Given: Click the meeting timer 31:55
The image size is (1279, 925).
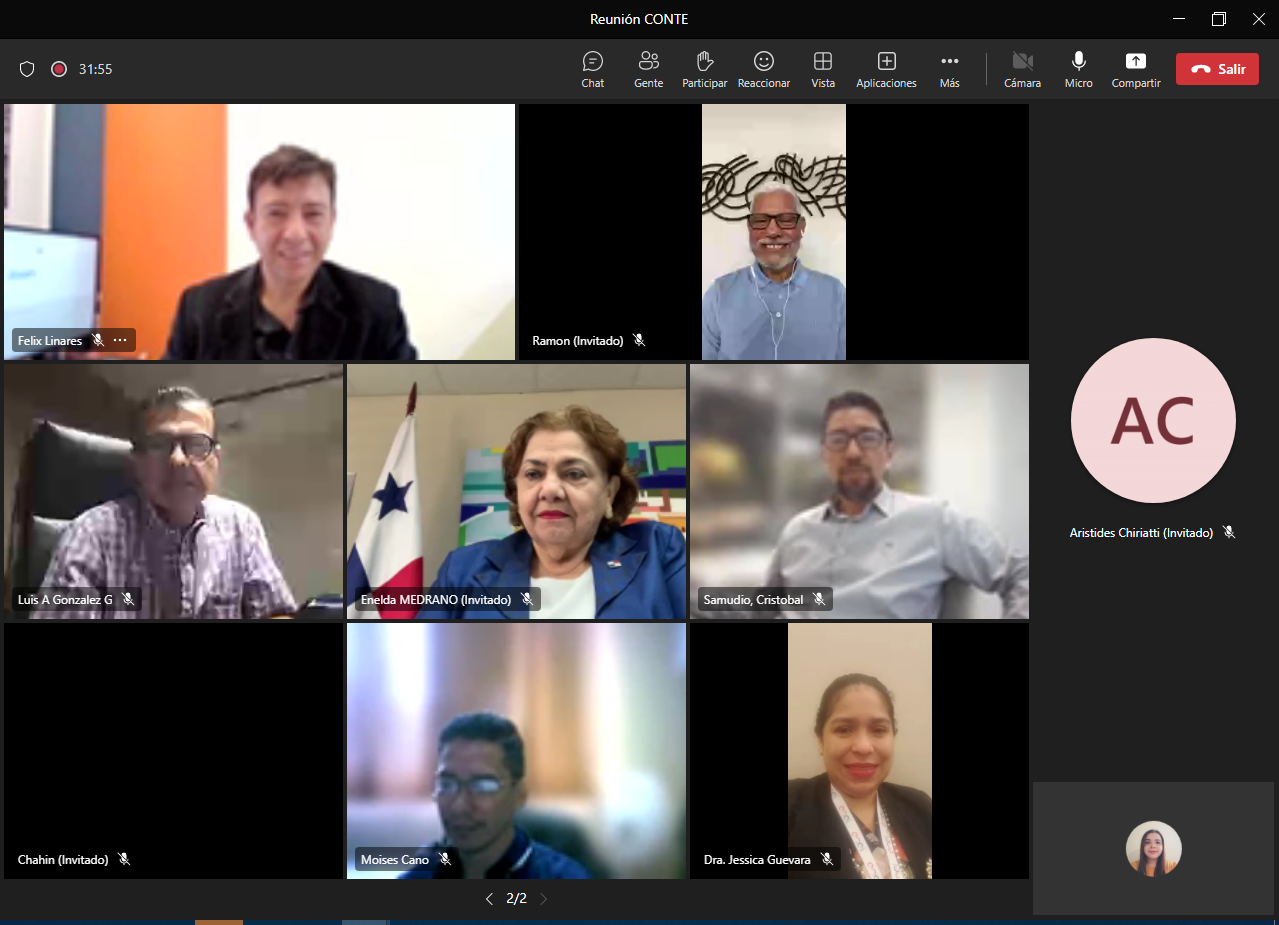Looking at the screenshot, I should (x=95, y=69).
